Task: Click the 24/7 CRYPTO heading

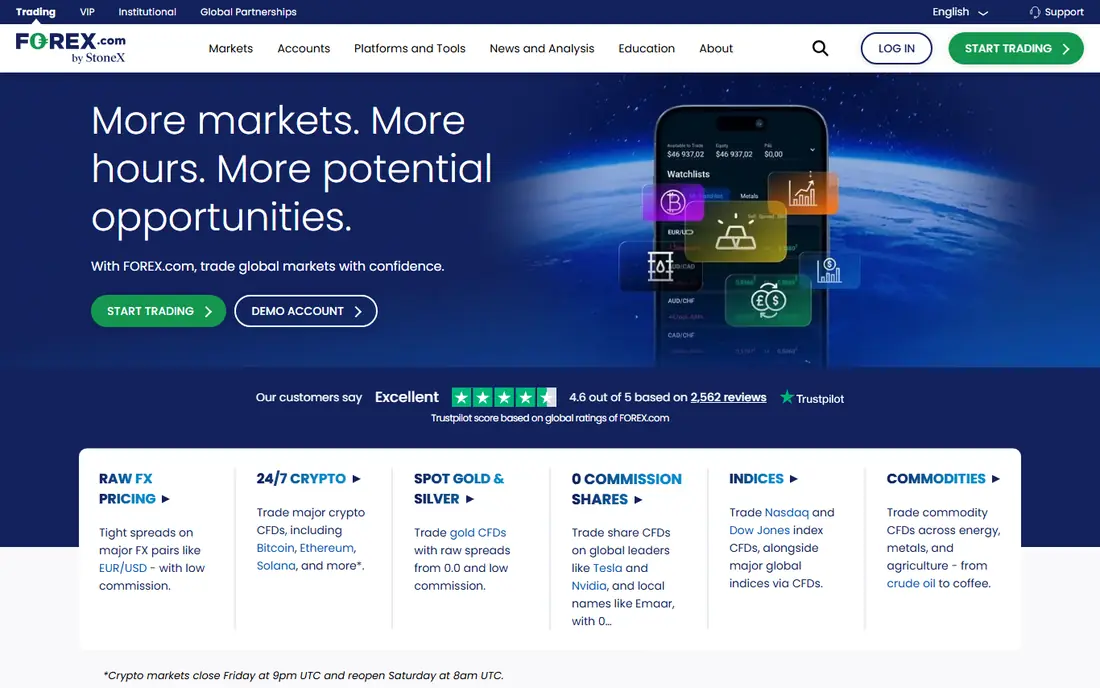Action: [x=301, y=478]
